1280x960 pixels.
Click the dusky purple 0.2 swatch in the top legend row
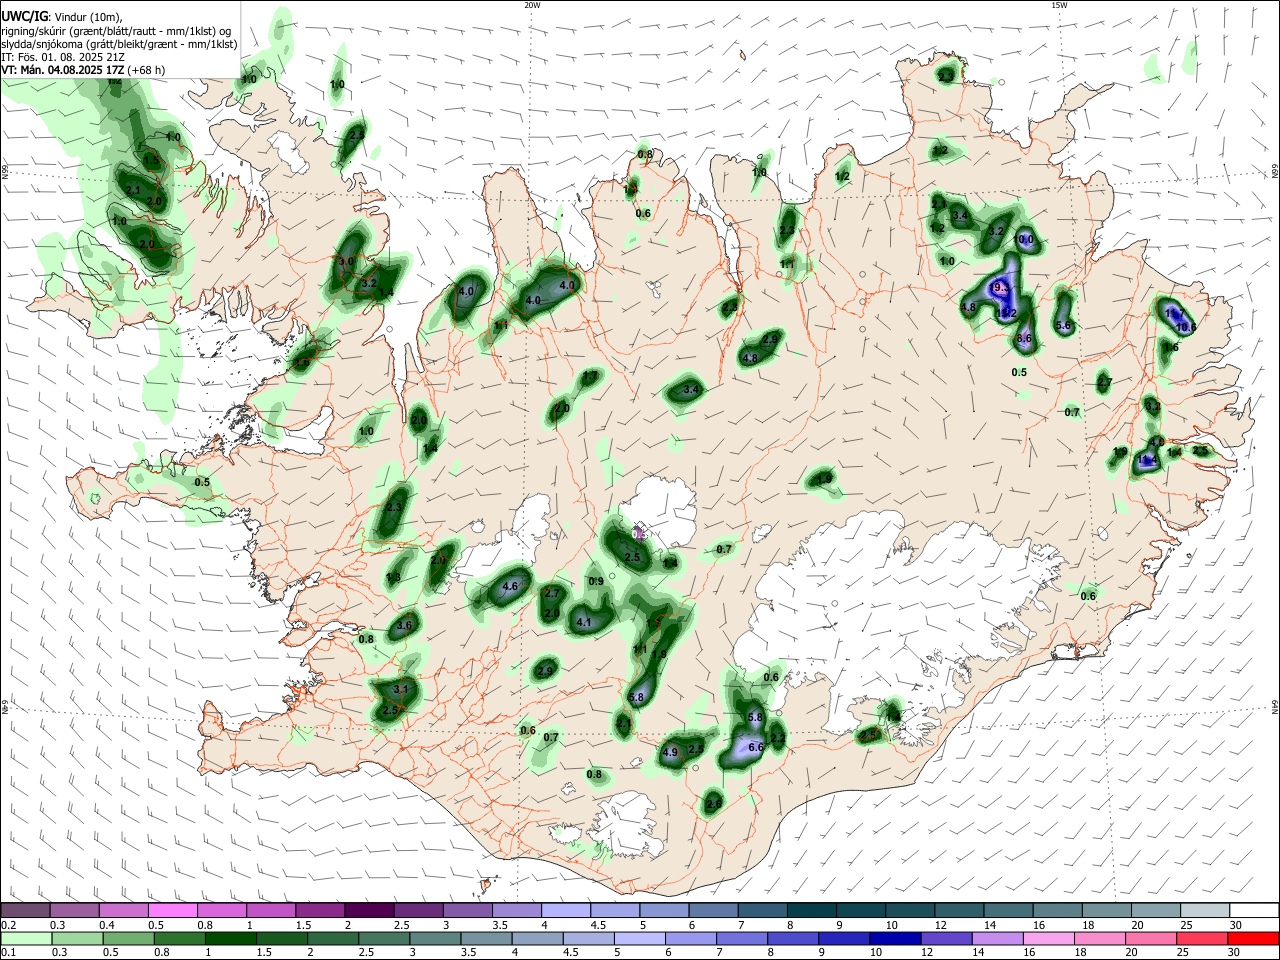(25, 910)
